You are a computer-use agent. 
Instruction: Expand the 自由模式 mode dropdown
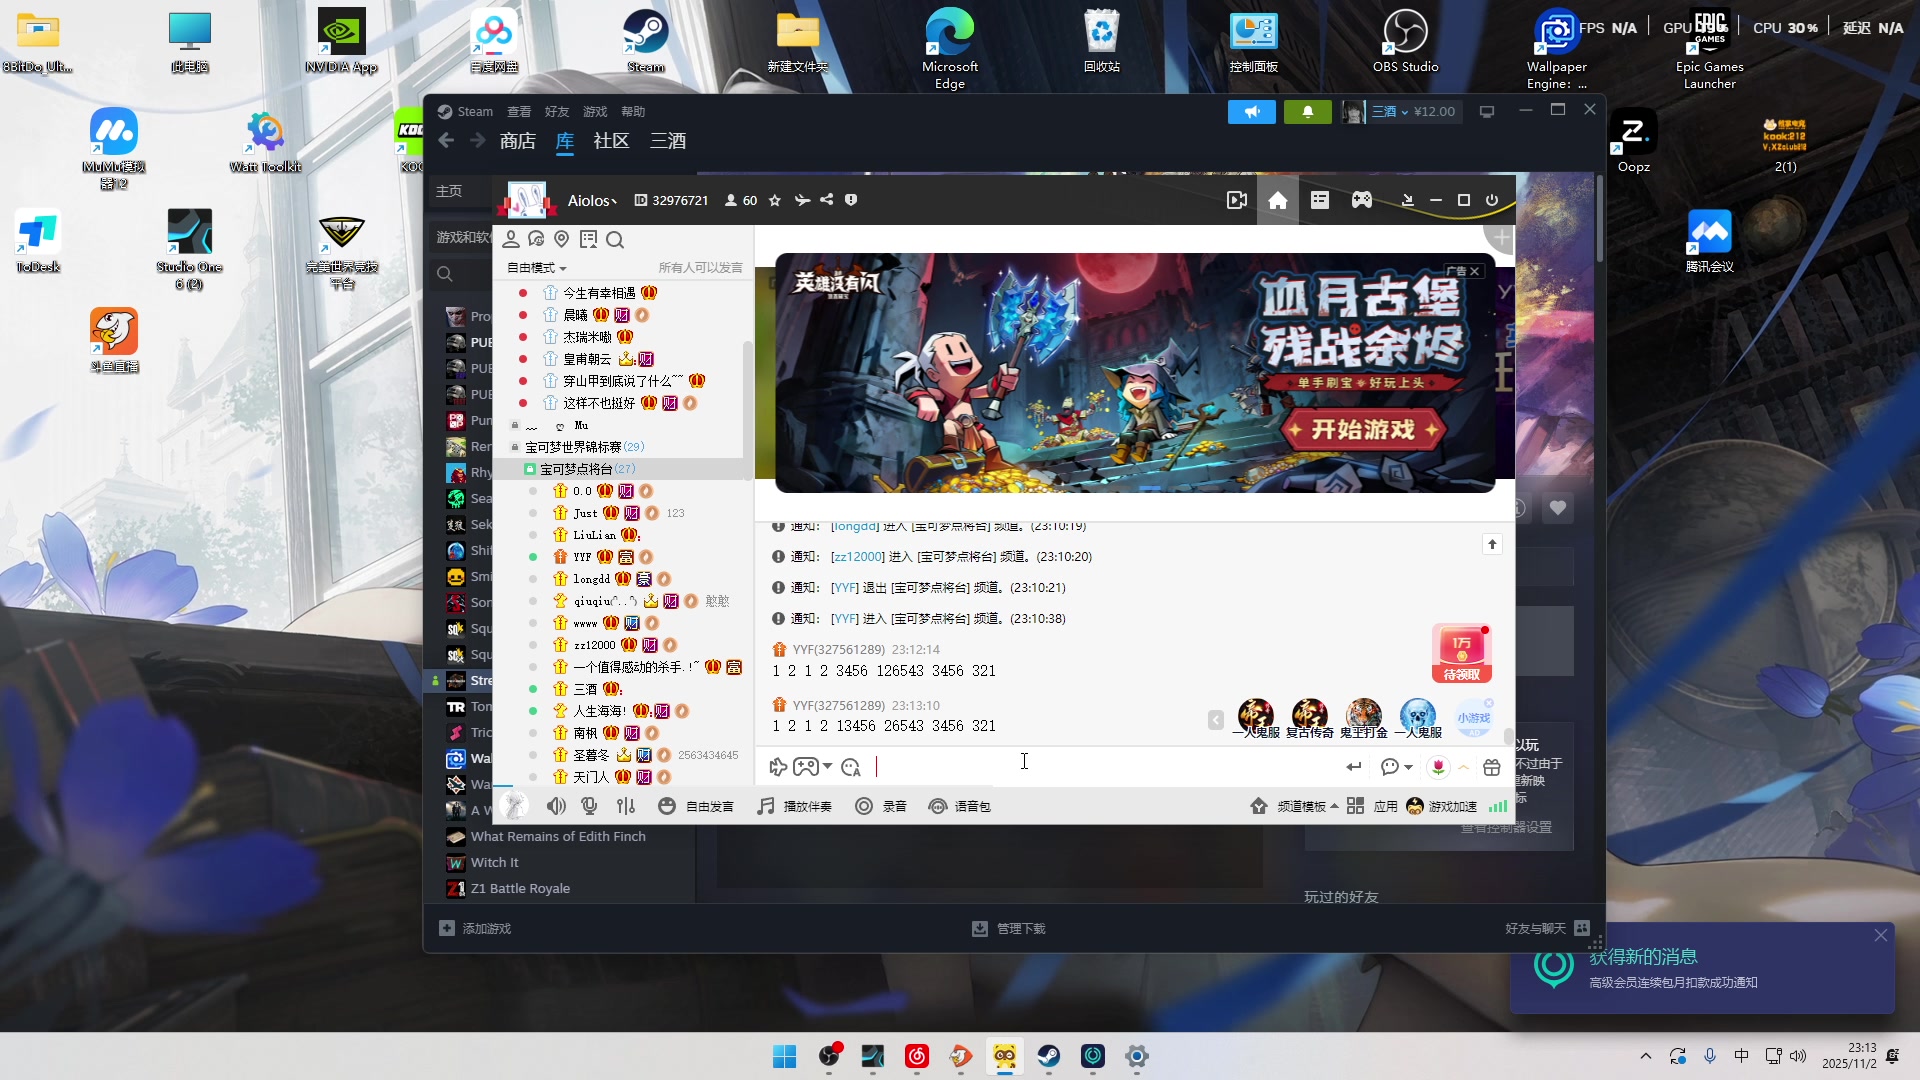537,268
